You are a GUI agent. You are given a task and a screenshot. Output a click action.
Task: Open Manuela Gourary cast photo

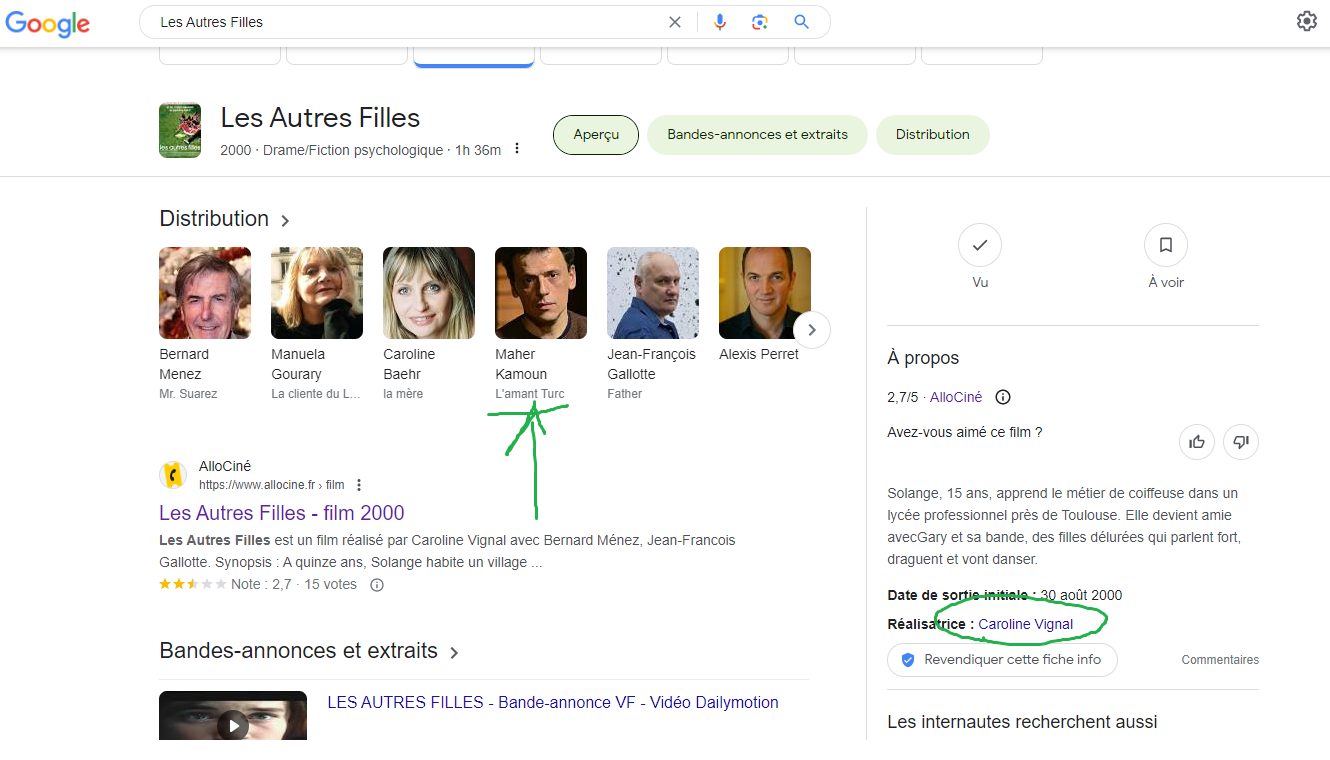(x=317, y=293)
